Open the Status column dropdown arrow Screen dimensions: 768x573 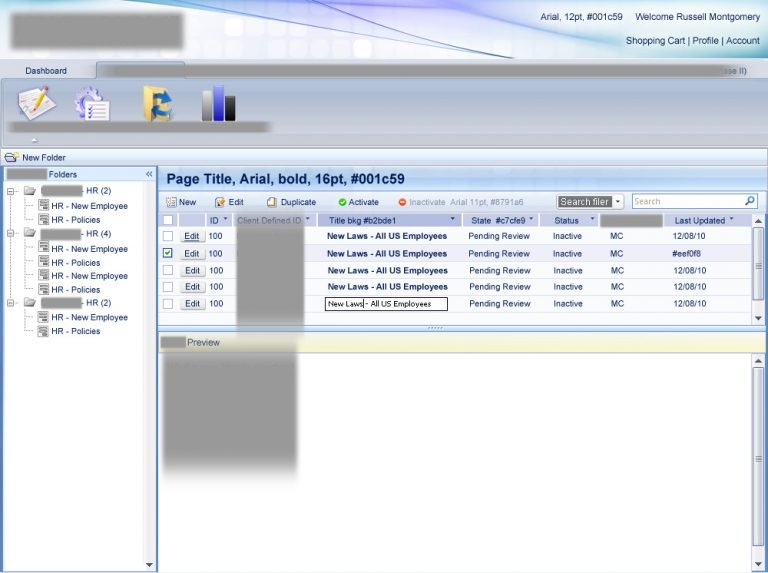[x=592, y=220]
